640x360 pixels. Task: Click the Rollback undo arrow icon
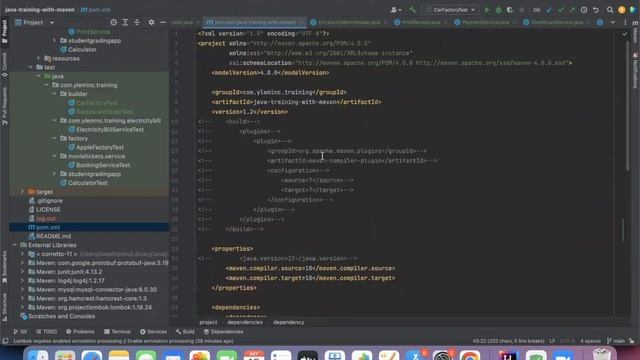[x=596, y=10]
